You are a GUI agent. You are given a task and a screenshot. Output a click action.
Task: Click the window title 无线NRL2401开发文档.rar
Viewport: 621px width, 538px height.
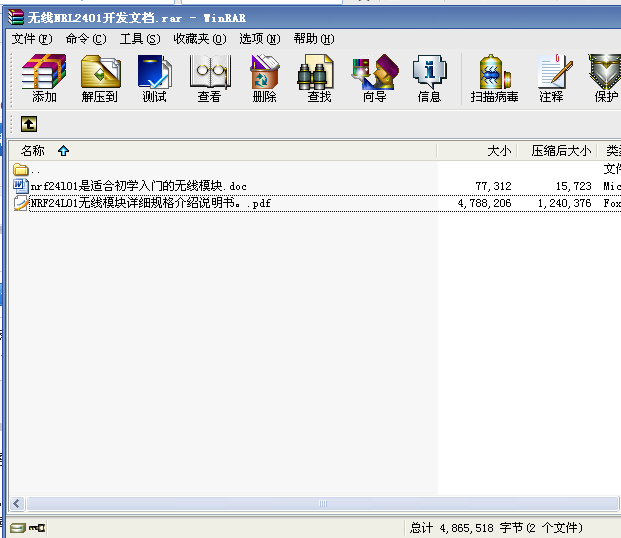105,18
